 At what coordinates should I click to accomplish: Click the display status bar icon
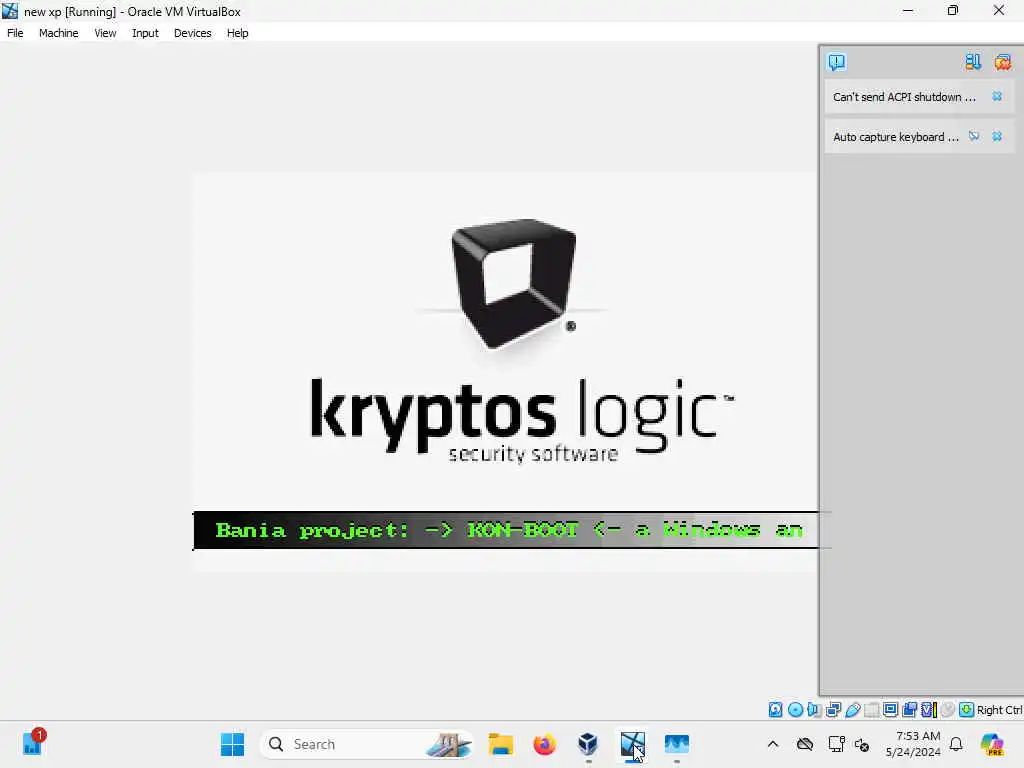coord(891,709)
